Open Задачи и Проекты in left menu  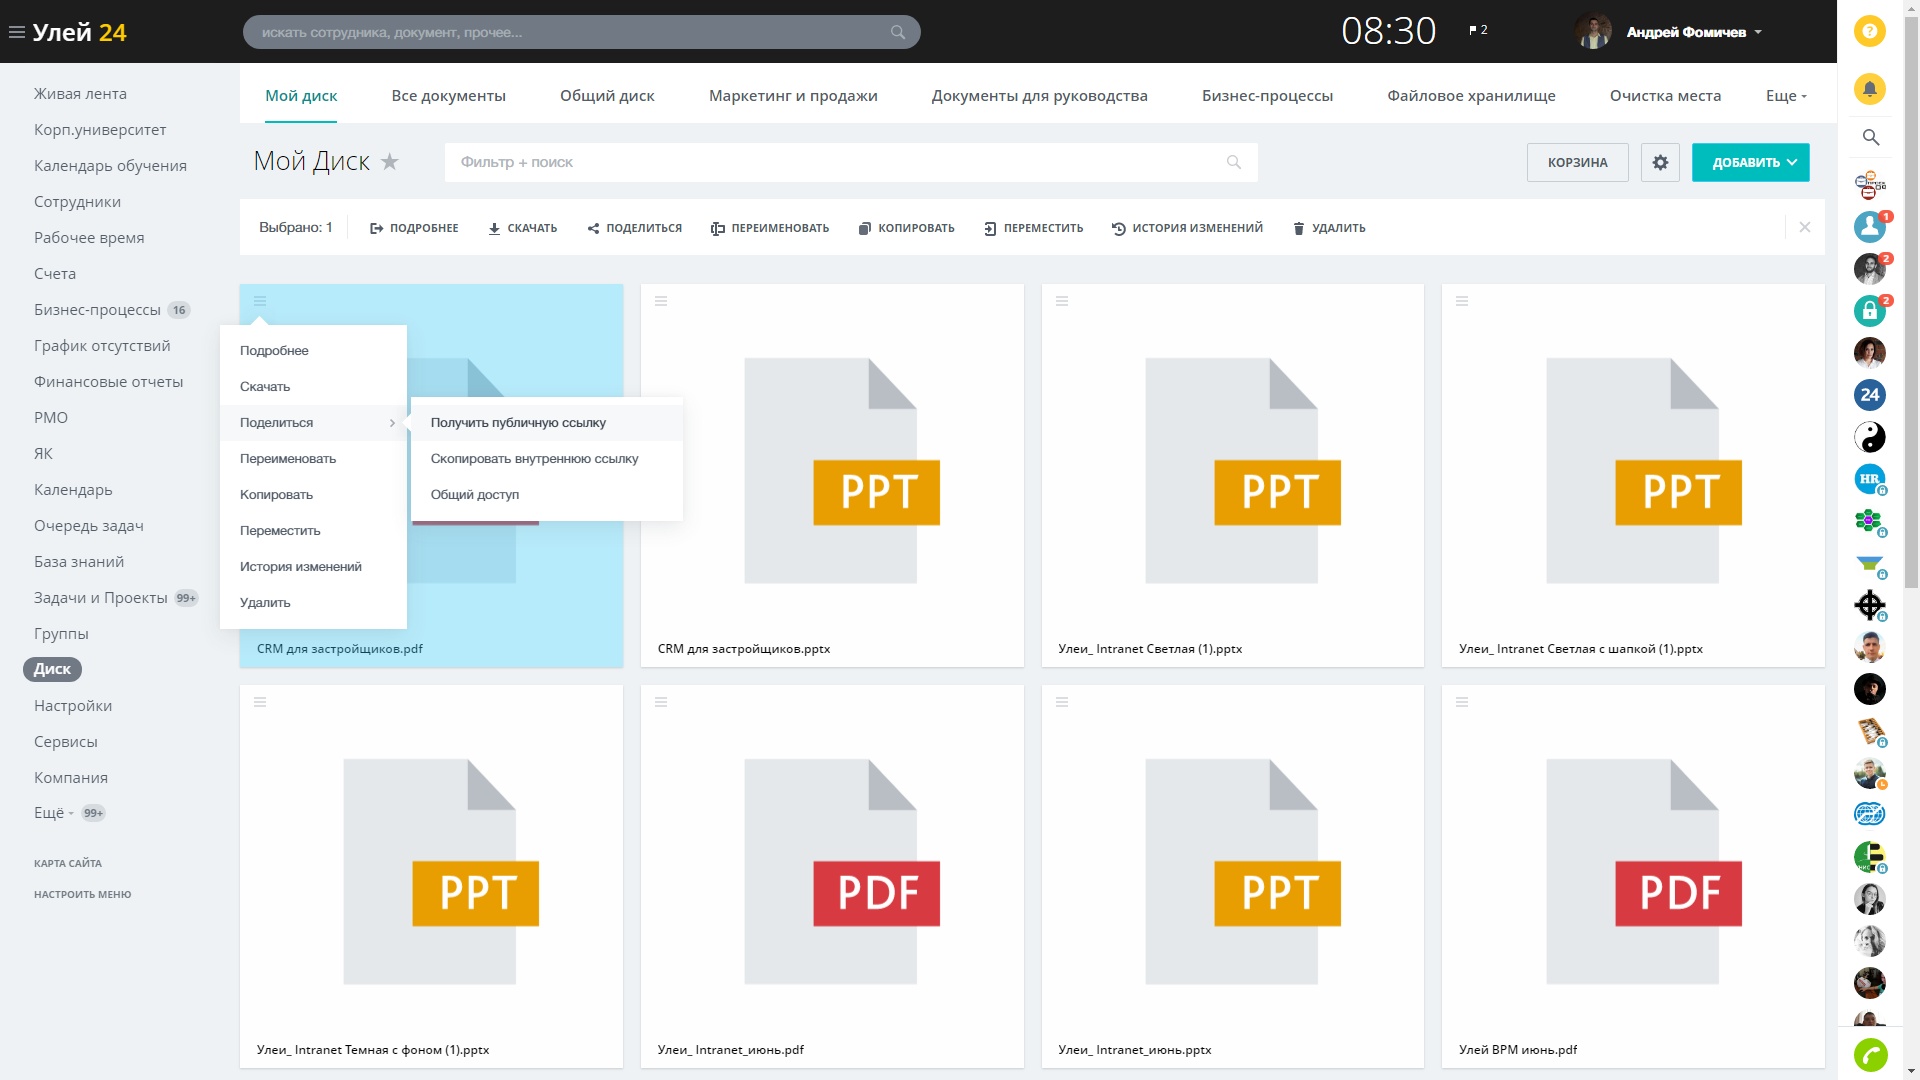[x=101, y=598]
